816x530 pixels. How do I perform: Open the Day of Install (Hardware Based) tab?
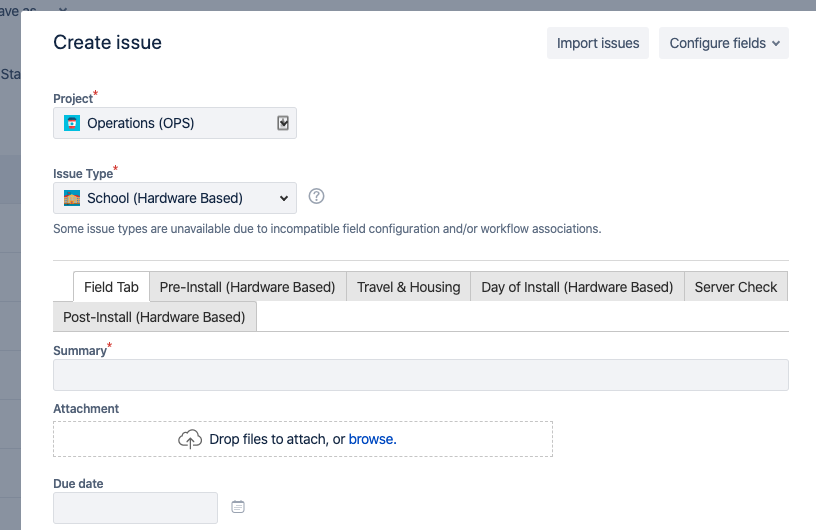(x=577, y=287)
